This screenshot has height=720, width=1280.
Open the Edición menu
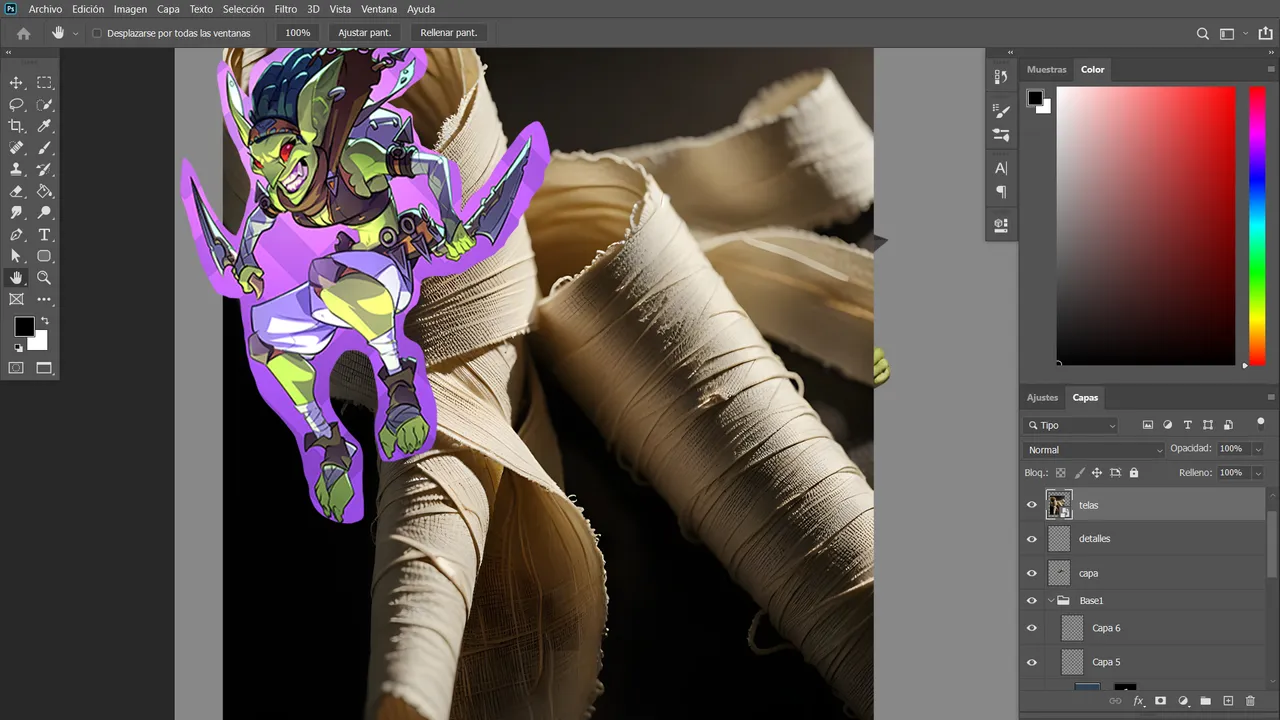coord(88,9)
